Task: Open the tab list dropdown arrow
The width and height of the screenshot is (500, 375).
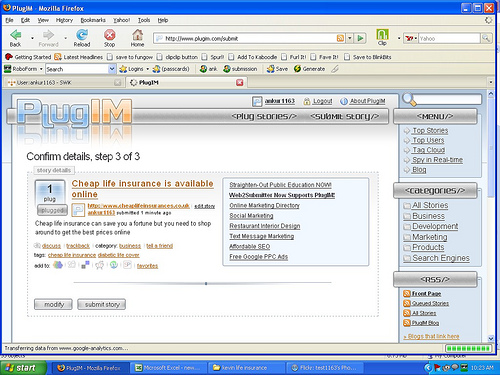Action: [491, 82]
